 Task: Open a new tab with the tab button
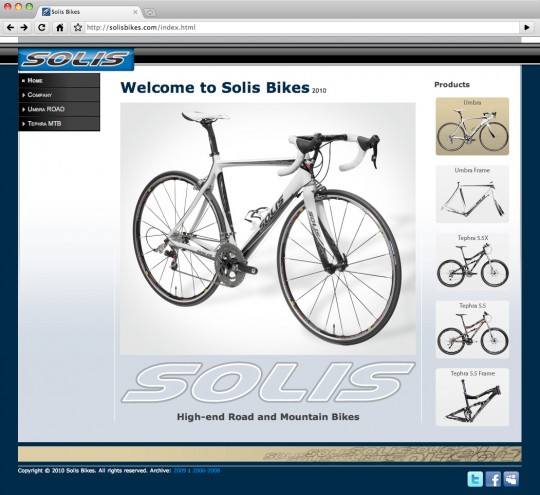pyautogui.click(x=150, y=12)
